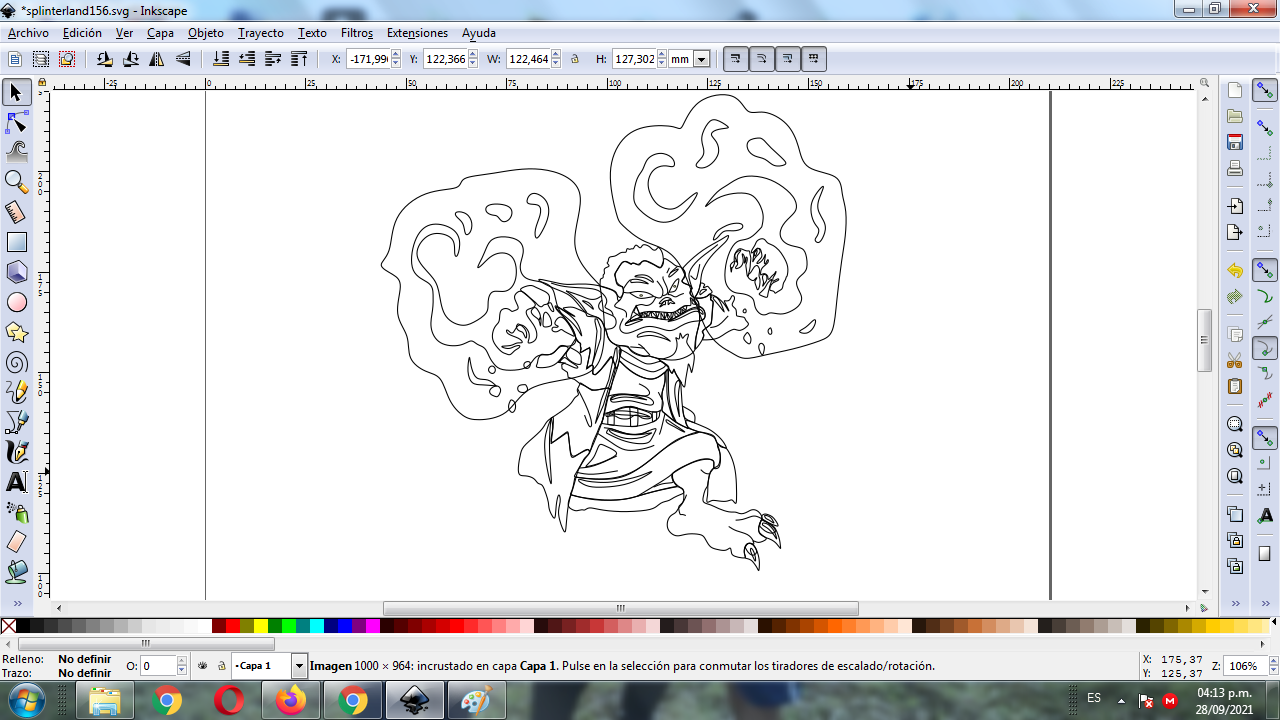
Task: Select the Eraser tool
Action: [x=16, y=542]
